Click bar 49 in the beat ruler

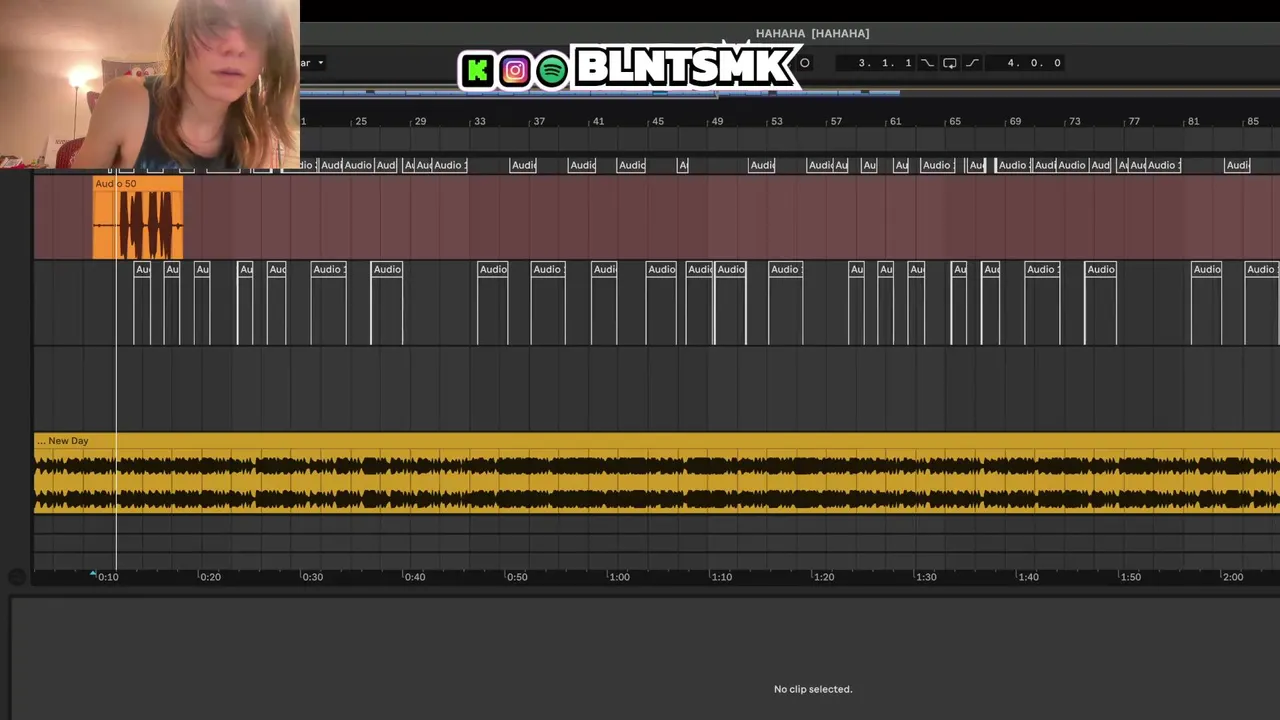click(717, 121)
